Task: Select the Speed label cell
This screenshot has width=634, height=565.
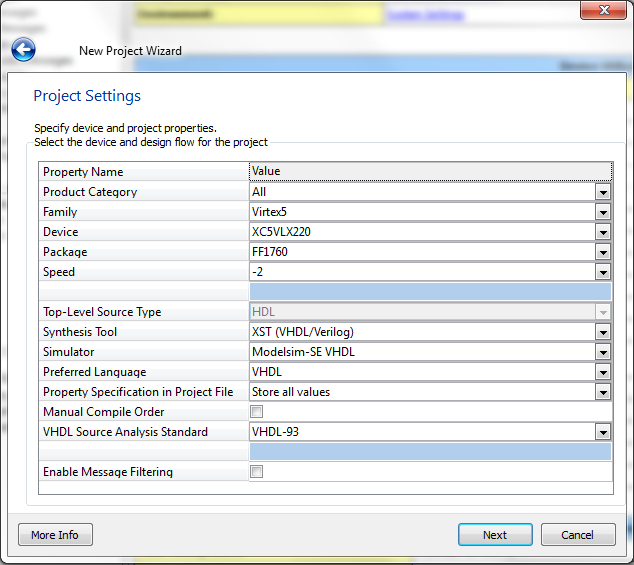Action: point(144,272)
